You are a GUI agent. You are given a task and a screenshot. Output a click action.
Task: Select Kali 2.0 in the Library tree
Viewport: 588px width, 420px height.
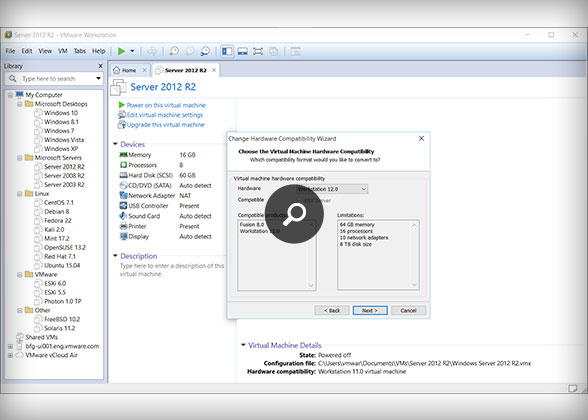54,230
